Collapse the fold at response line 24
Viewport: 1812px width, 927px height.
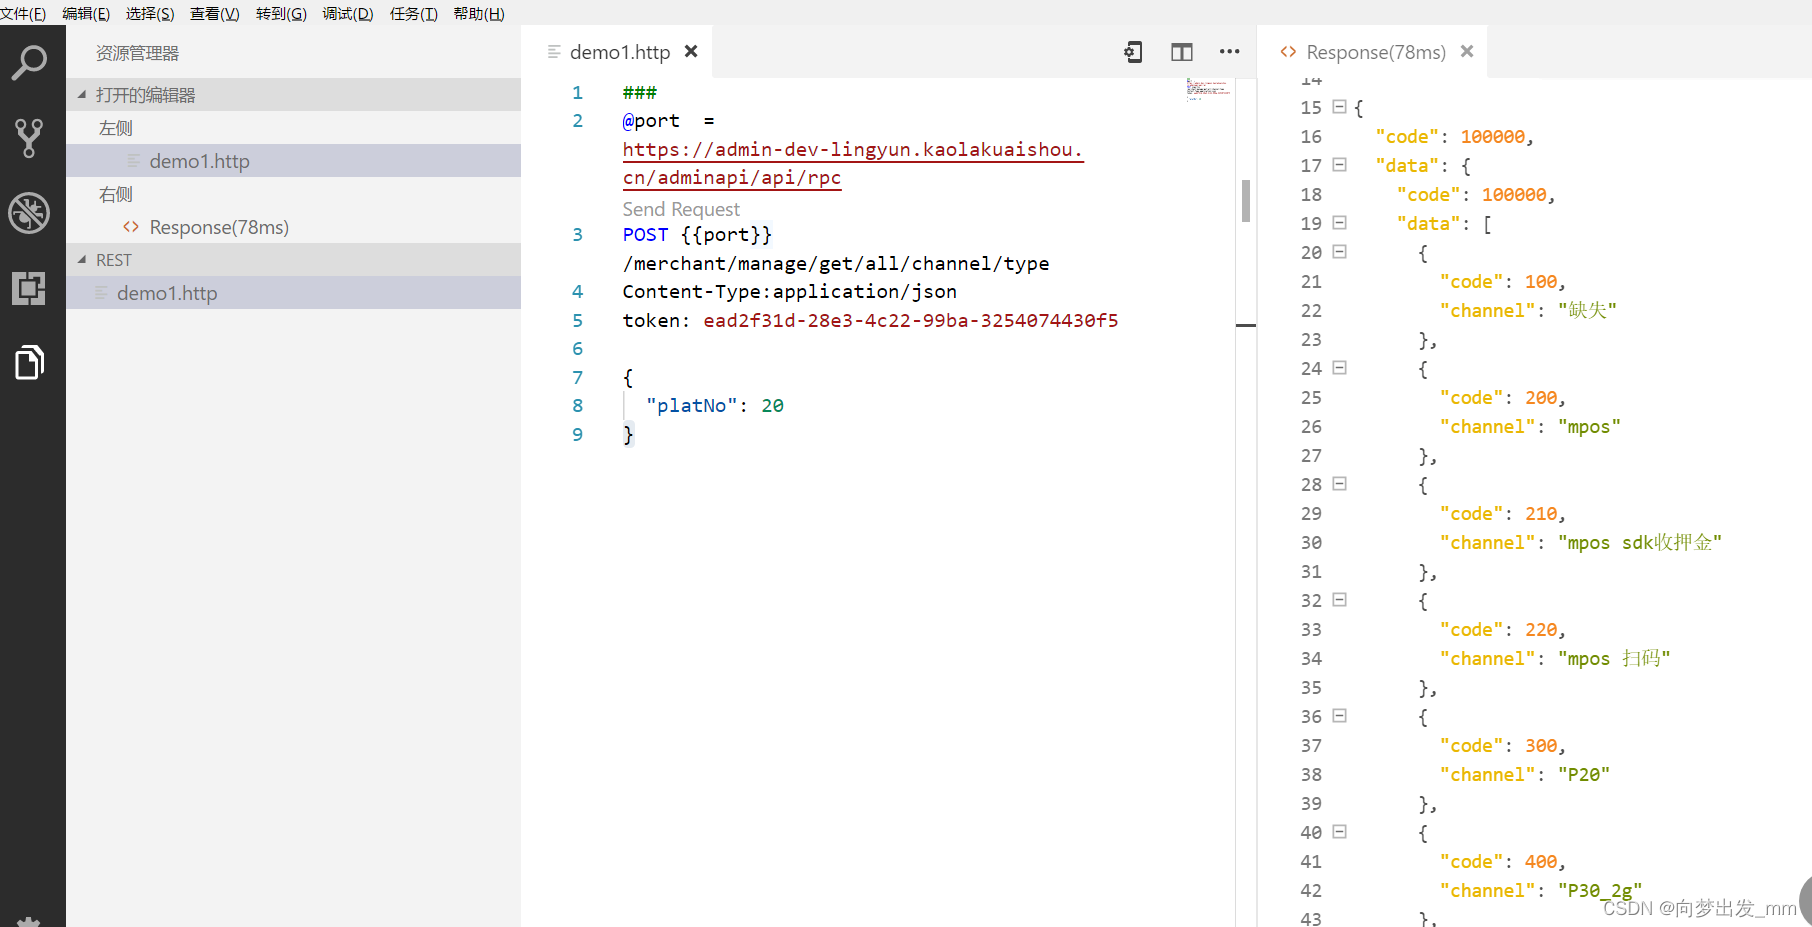click(x=1340, y=367)
